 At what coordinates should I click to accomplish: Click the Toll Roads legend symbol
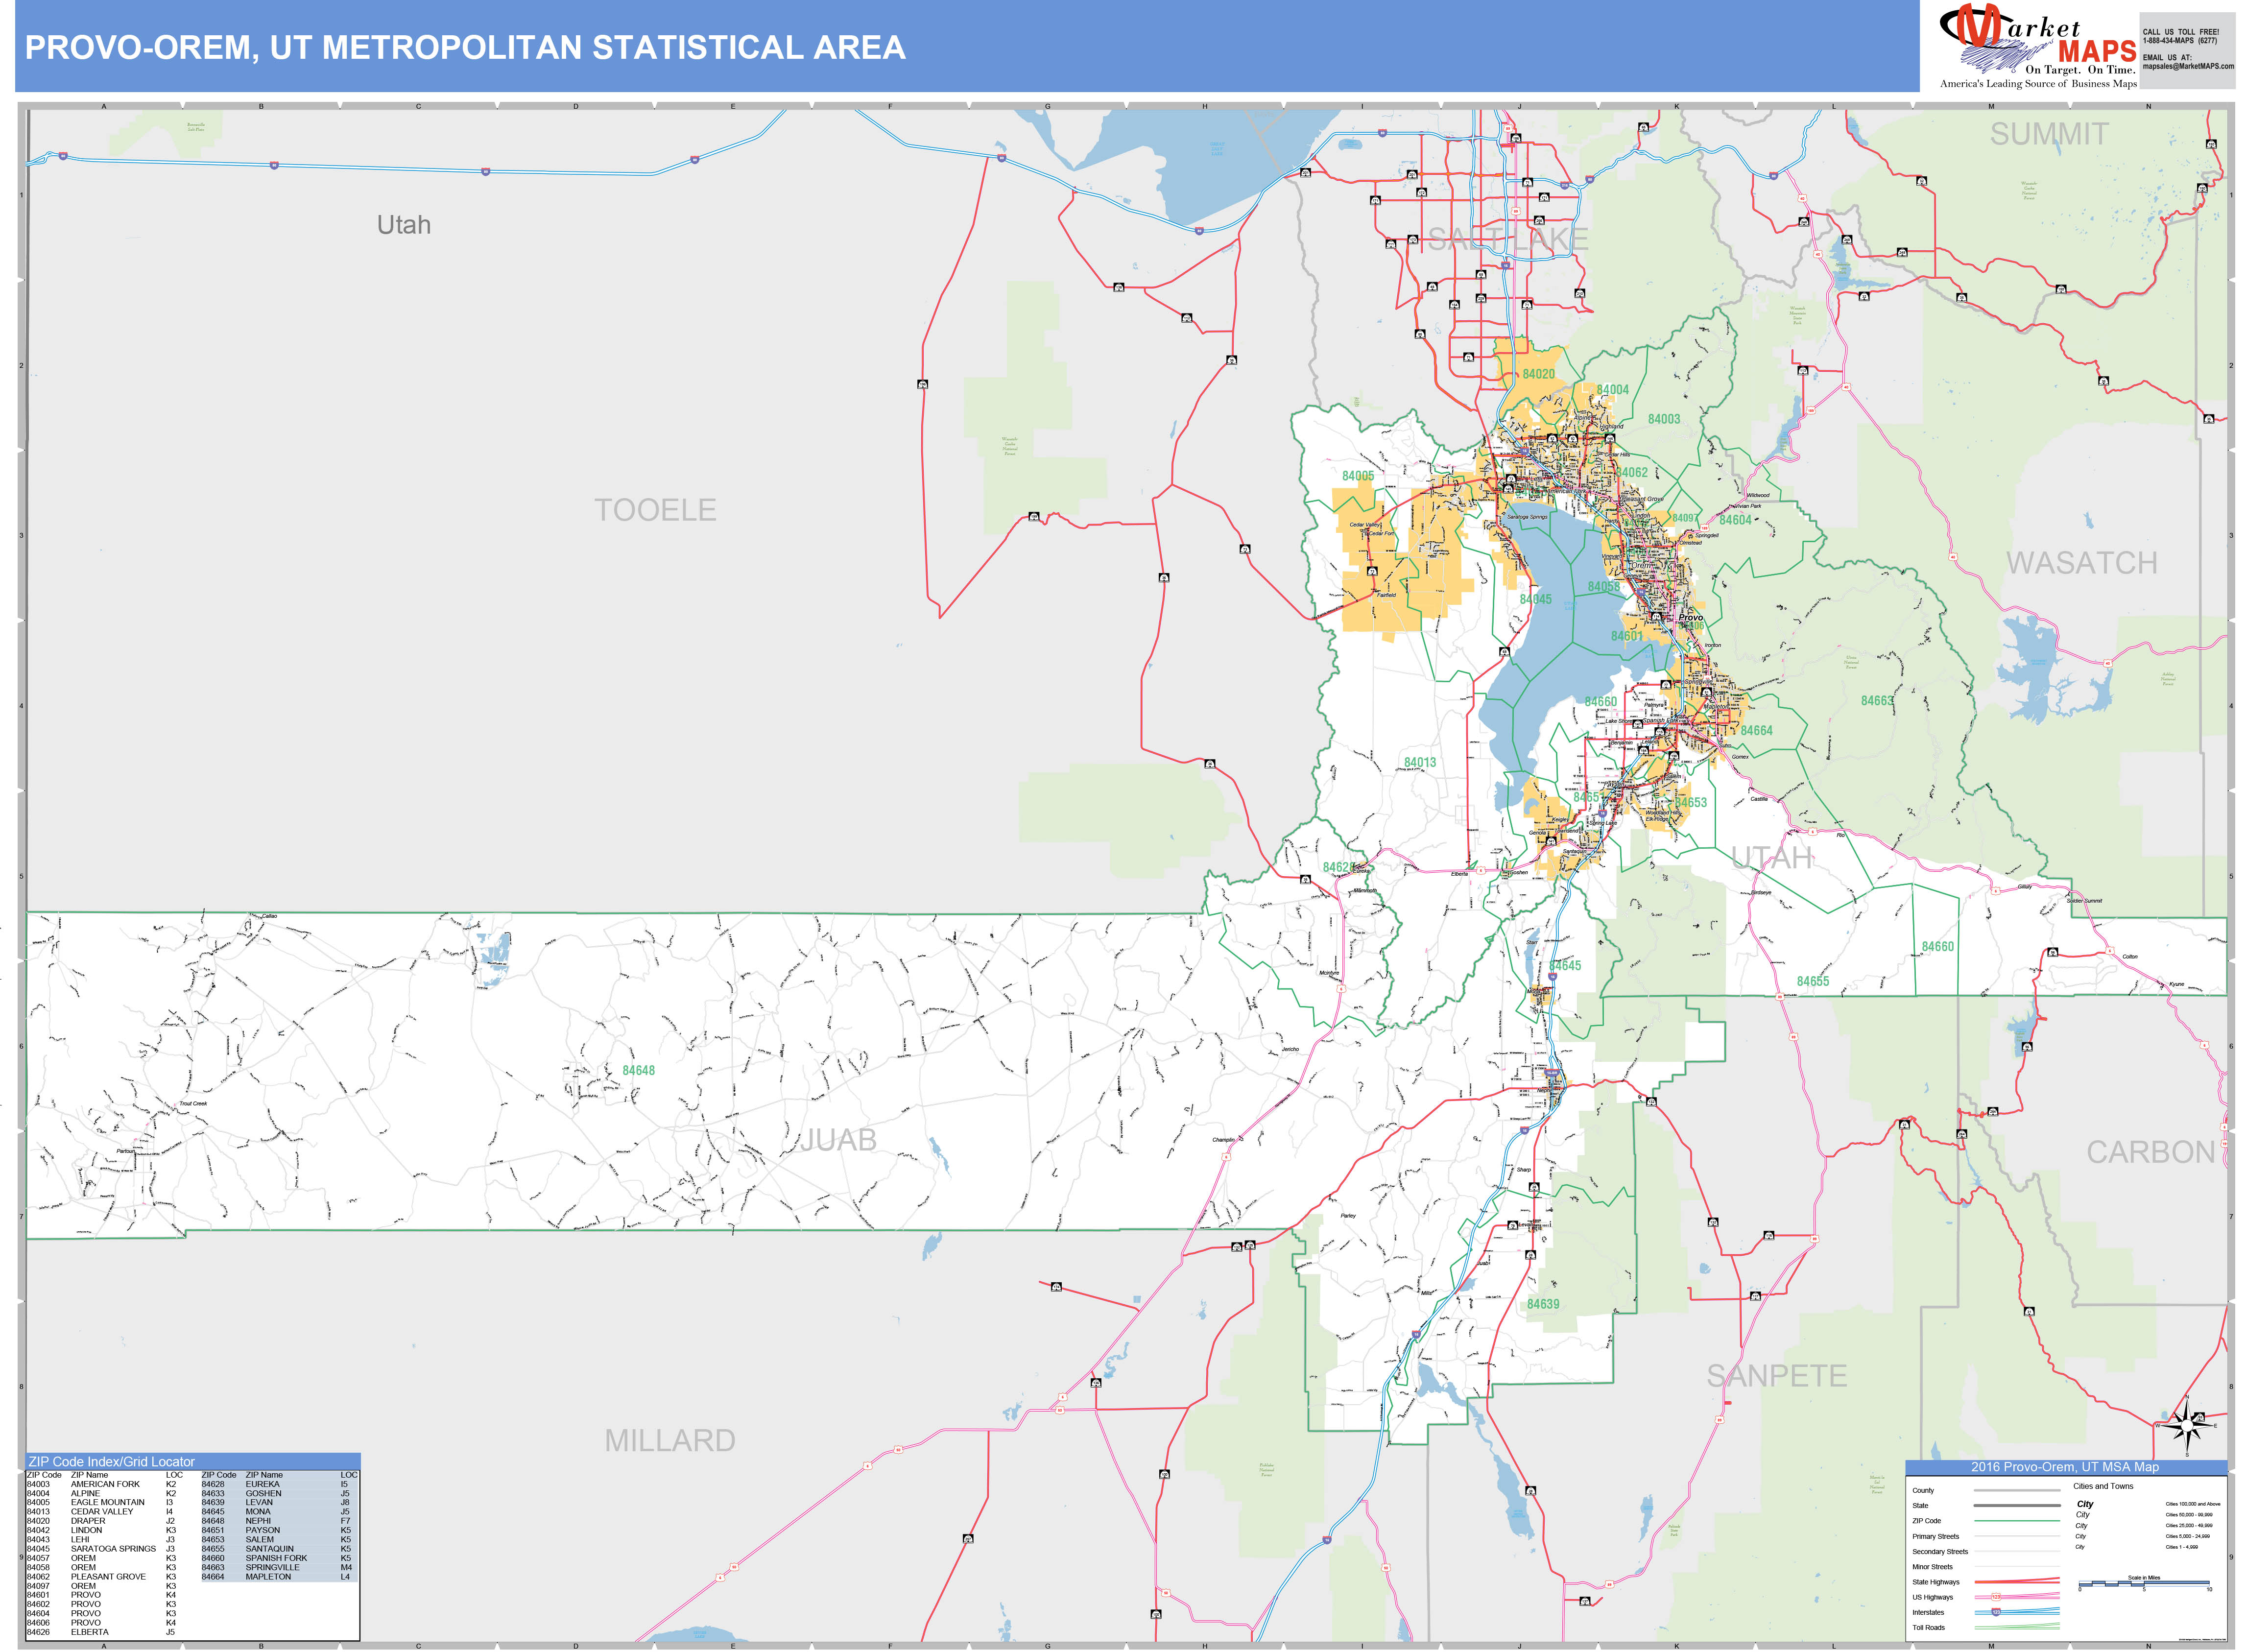coord(2017,1627)
